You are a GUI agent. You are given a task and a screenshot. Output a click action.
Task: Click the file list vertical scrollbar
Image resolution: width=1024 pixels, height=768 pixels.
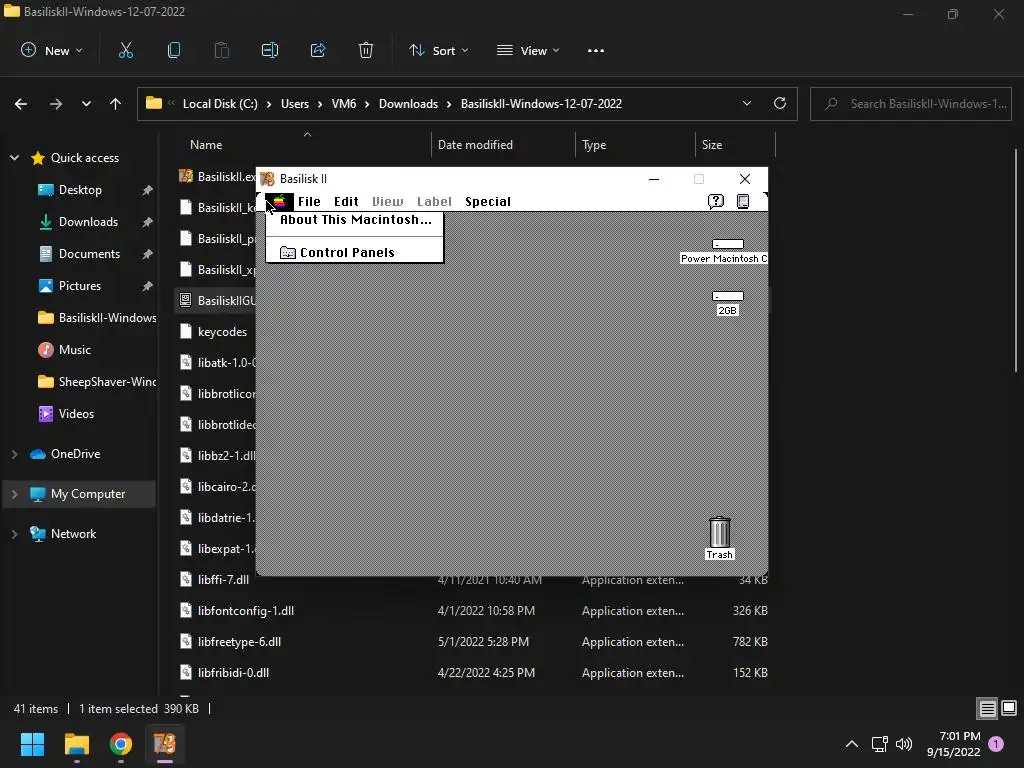pos(1016,261)
